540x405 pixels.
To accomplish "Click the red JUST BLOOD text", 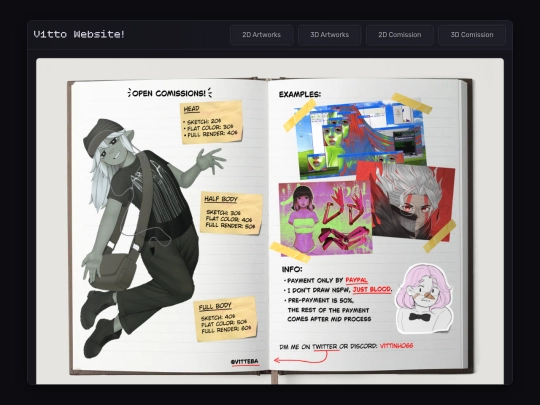I will tap(372, 289).
